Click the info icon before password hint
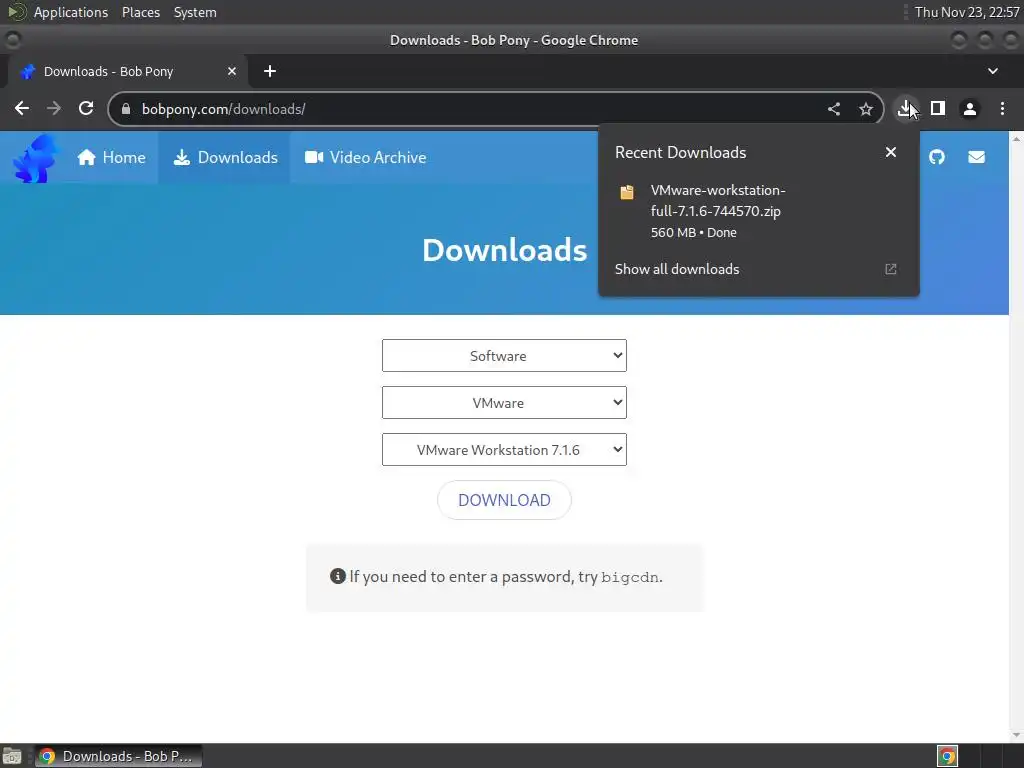1024x768 pixels. coord(338,576)
